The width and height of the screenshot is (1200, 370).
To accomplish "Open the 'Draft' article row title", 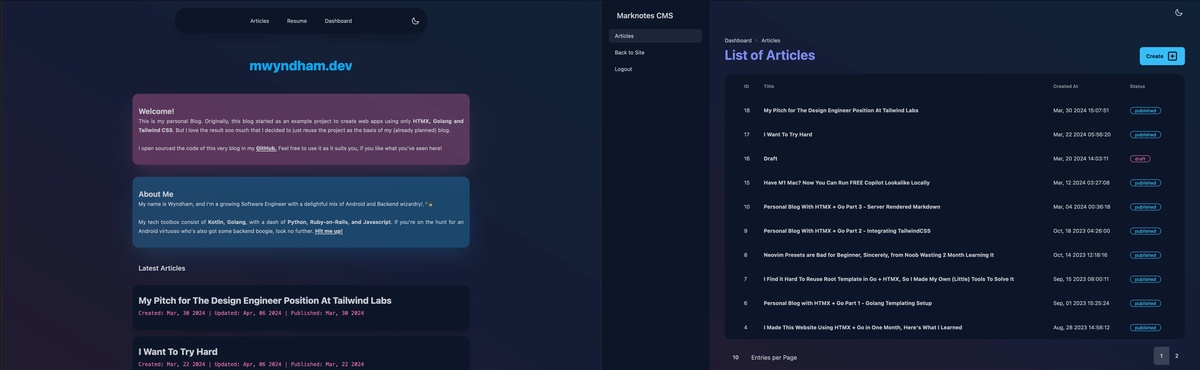I will [x=770, y=159].
